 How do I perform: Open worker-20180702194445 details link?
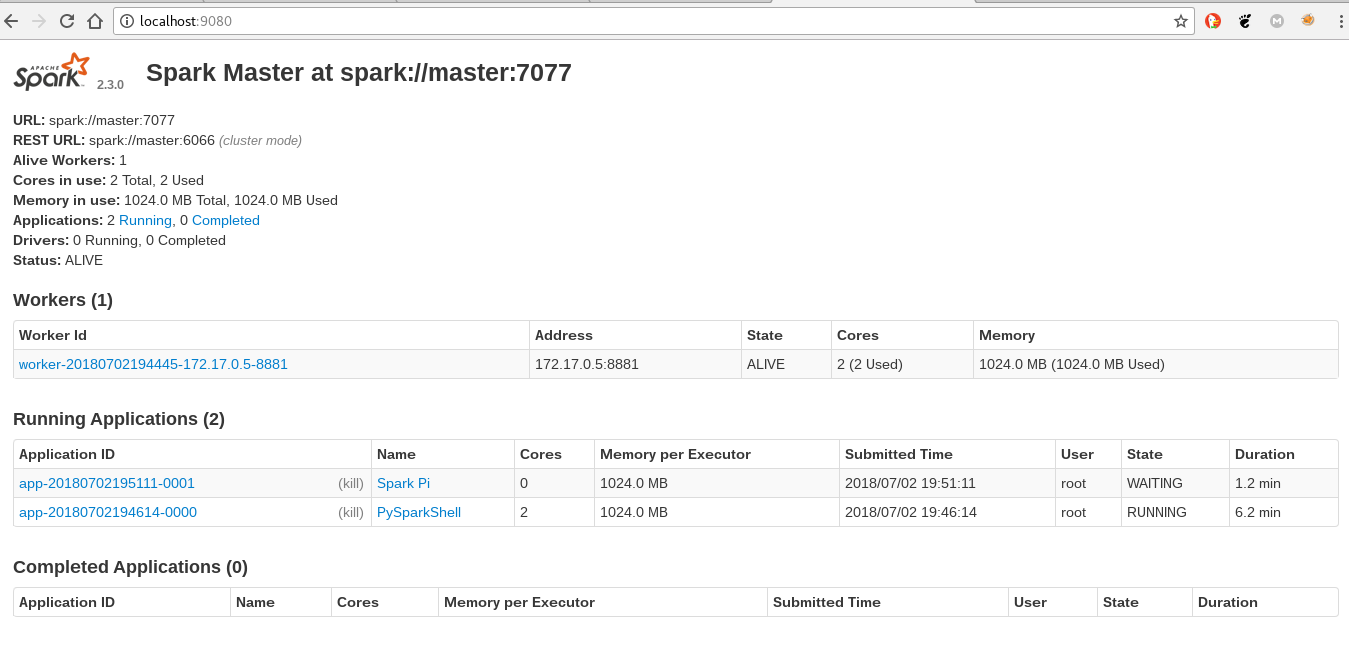(153, 364)
